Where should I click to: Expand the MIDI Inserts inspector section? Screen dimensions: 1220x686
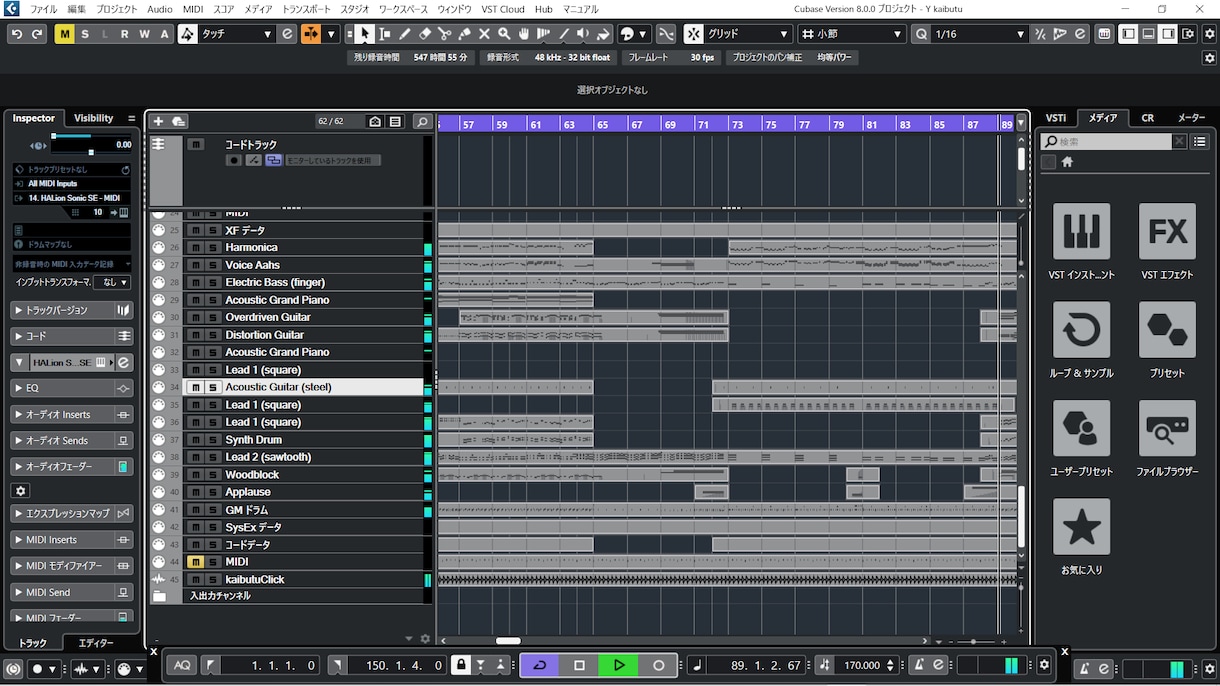tap(71, 540)
